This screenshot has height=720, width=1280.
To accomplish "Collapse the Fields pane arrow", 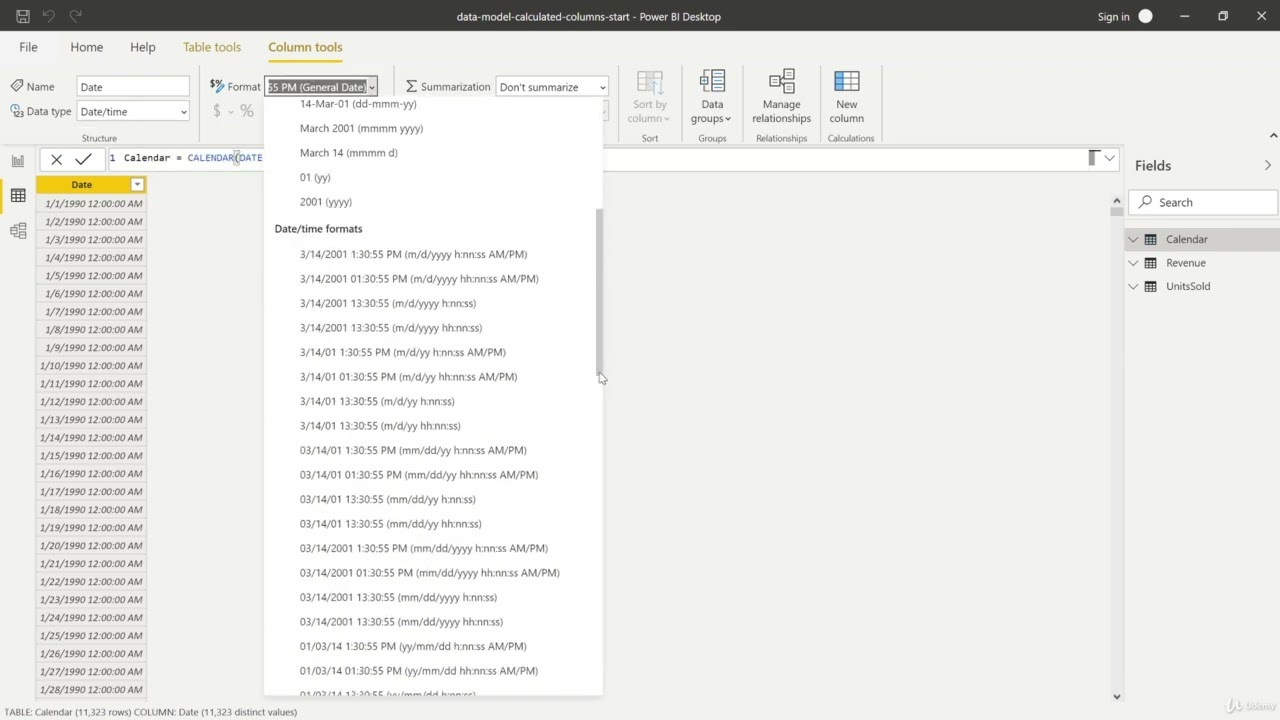I will point(1267,166).
